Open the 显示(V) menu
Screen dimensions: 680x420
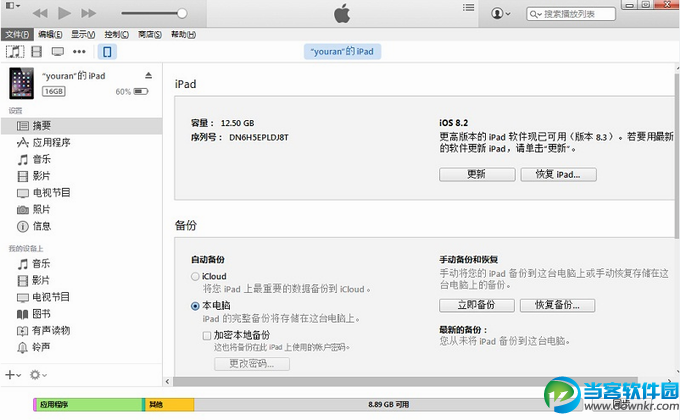tap(83, 34)
